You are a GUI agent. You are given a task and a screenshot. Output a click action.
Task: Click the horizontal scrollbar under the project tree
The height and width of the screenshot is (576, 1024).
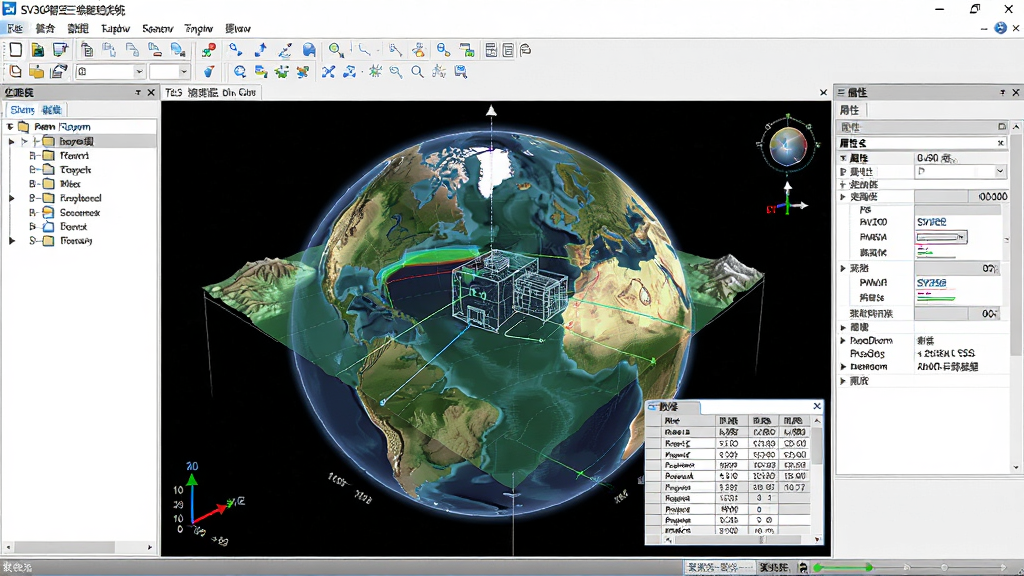tap(79, 547)
